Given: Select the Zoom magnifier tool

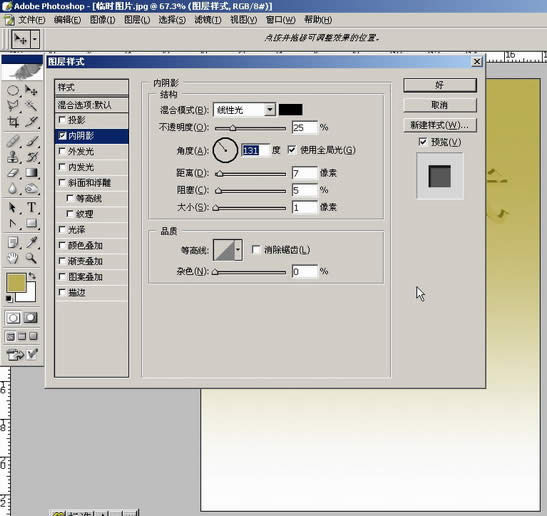Looking at the screenshot, I should [x=31, y=258].
